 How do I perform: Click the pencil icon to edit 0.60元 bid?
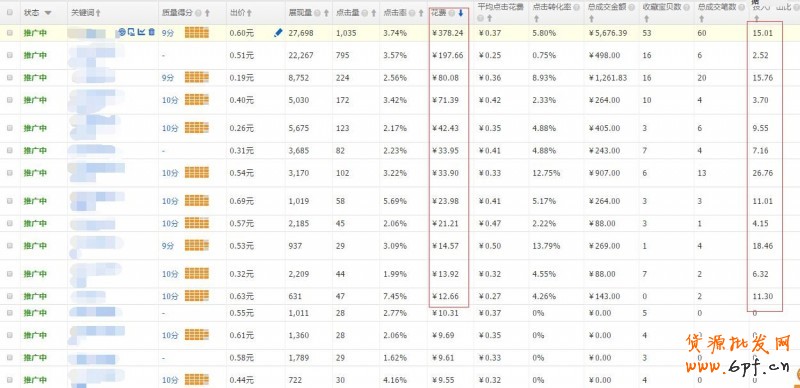pyautogui.click(x=278, y=33)
